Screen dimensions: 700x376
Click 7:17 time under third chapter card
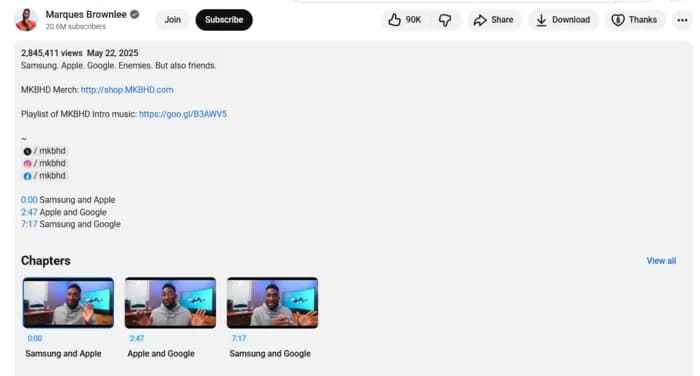click(239, 338)
